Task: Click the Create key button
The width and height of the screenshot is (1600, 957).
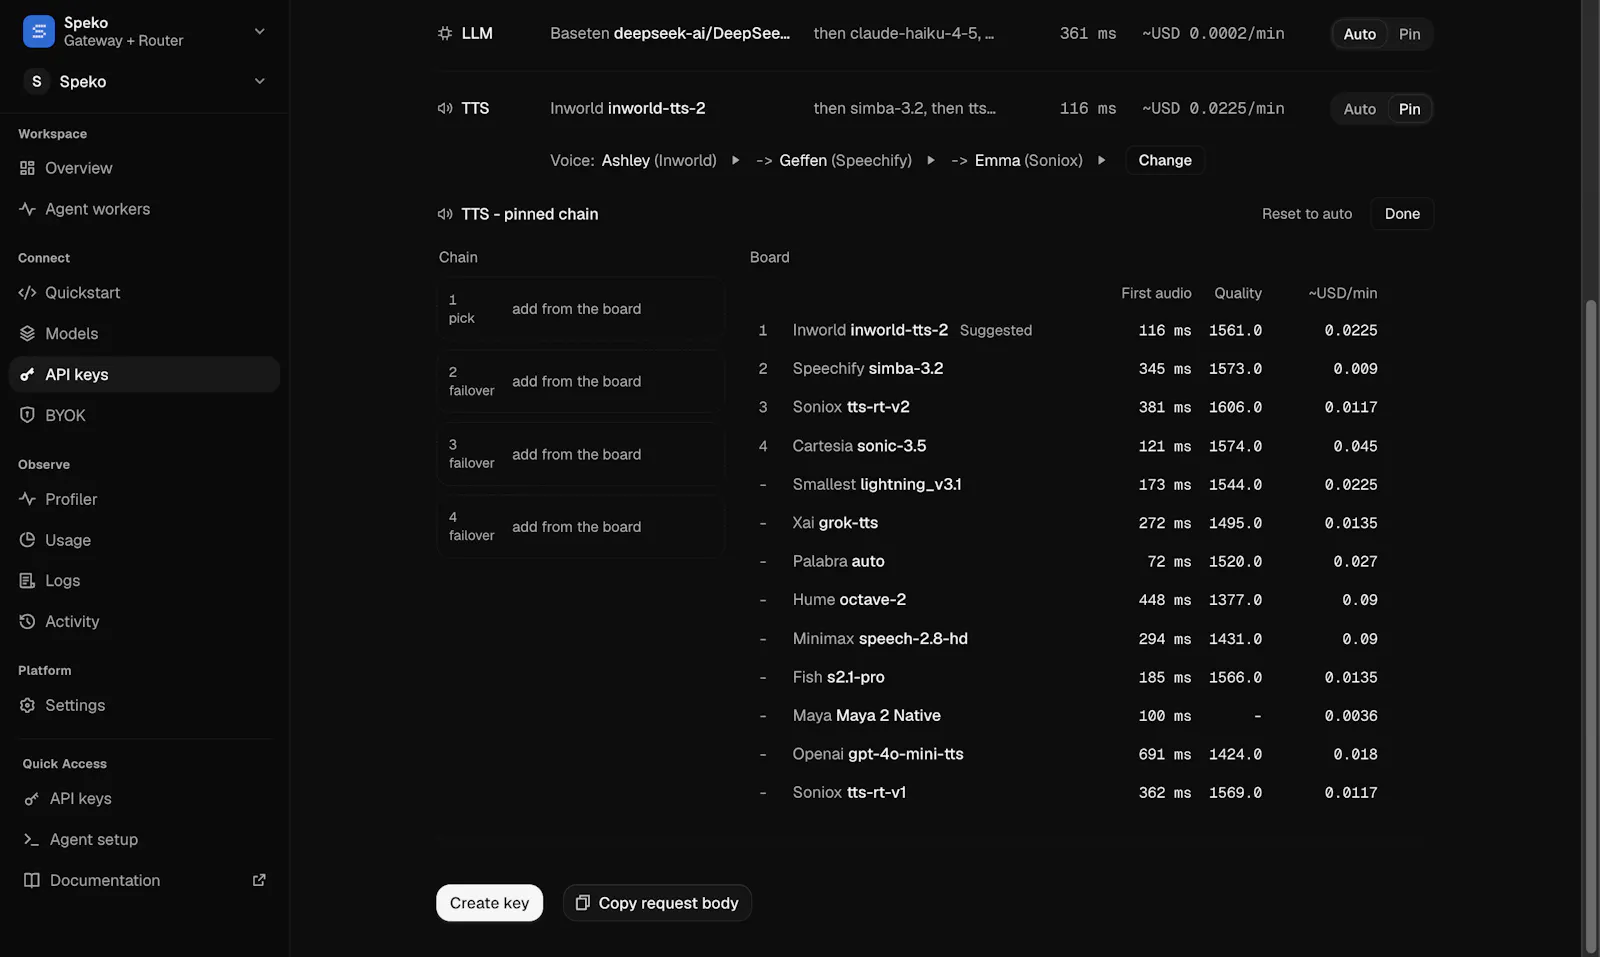Action: click(x=489, y=903)
